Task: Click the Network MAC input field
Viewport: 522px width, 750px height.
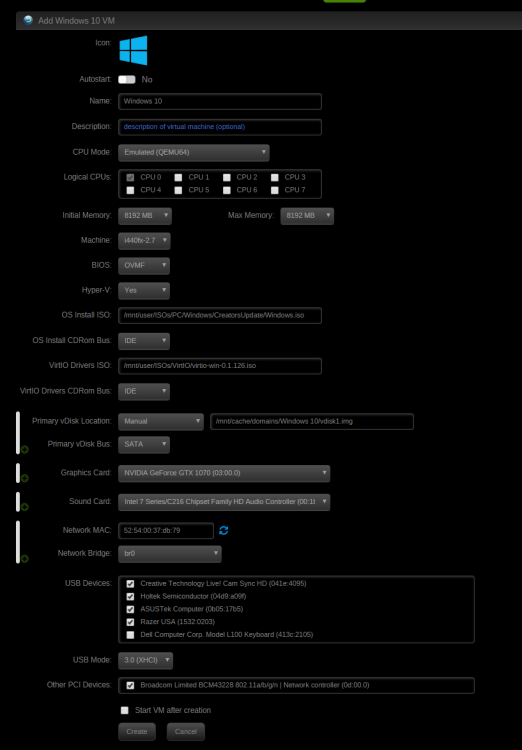Action: tap(166, 530)
